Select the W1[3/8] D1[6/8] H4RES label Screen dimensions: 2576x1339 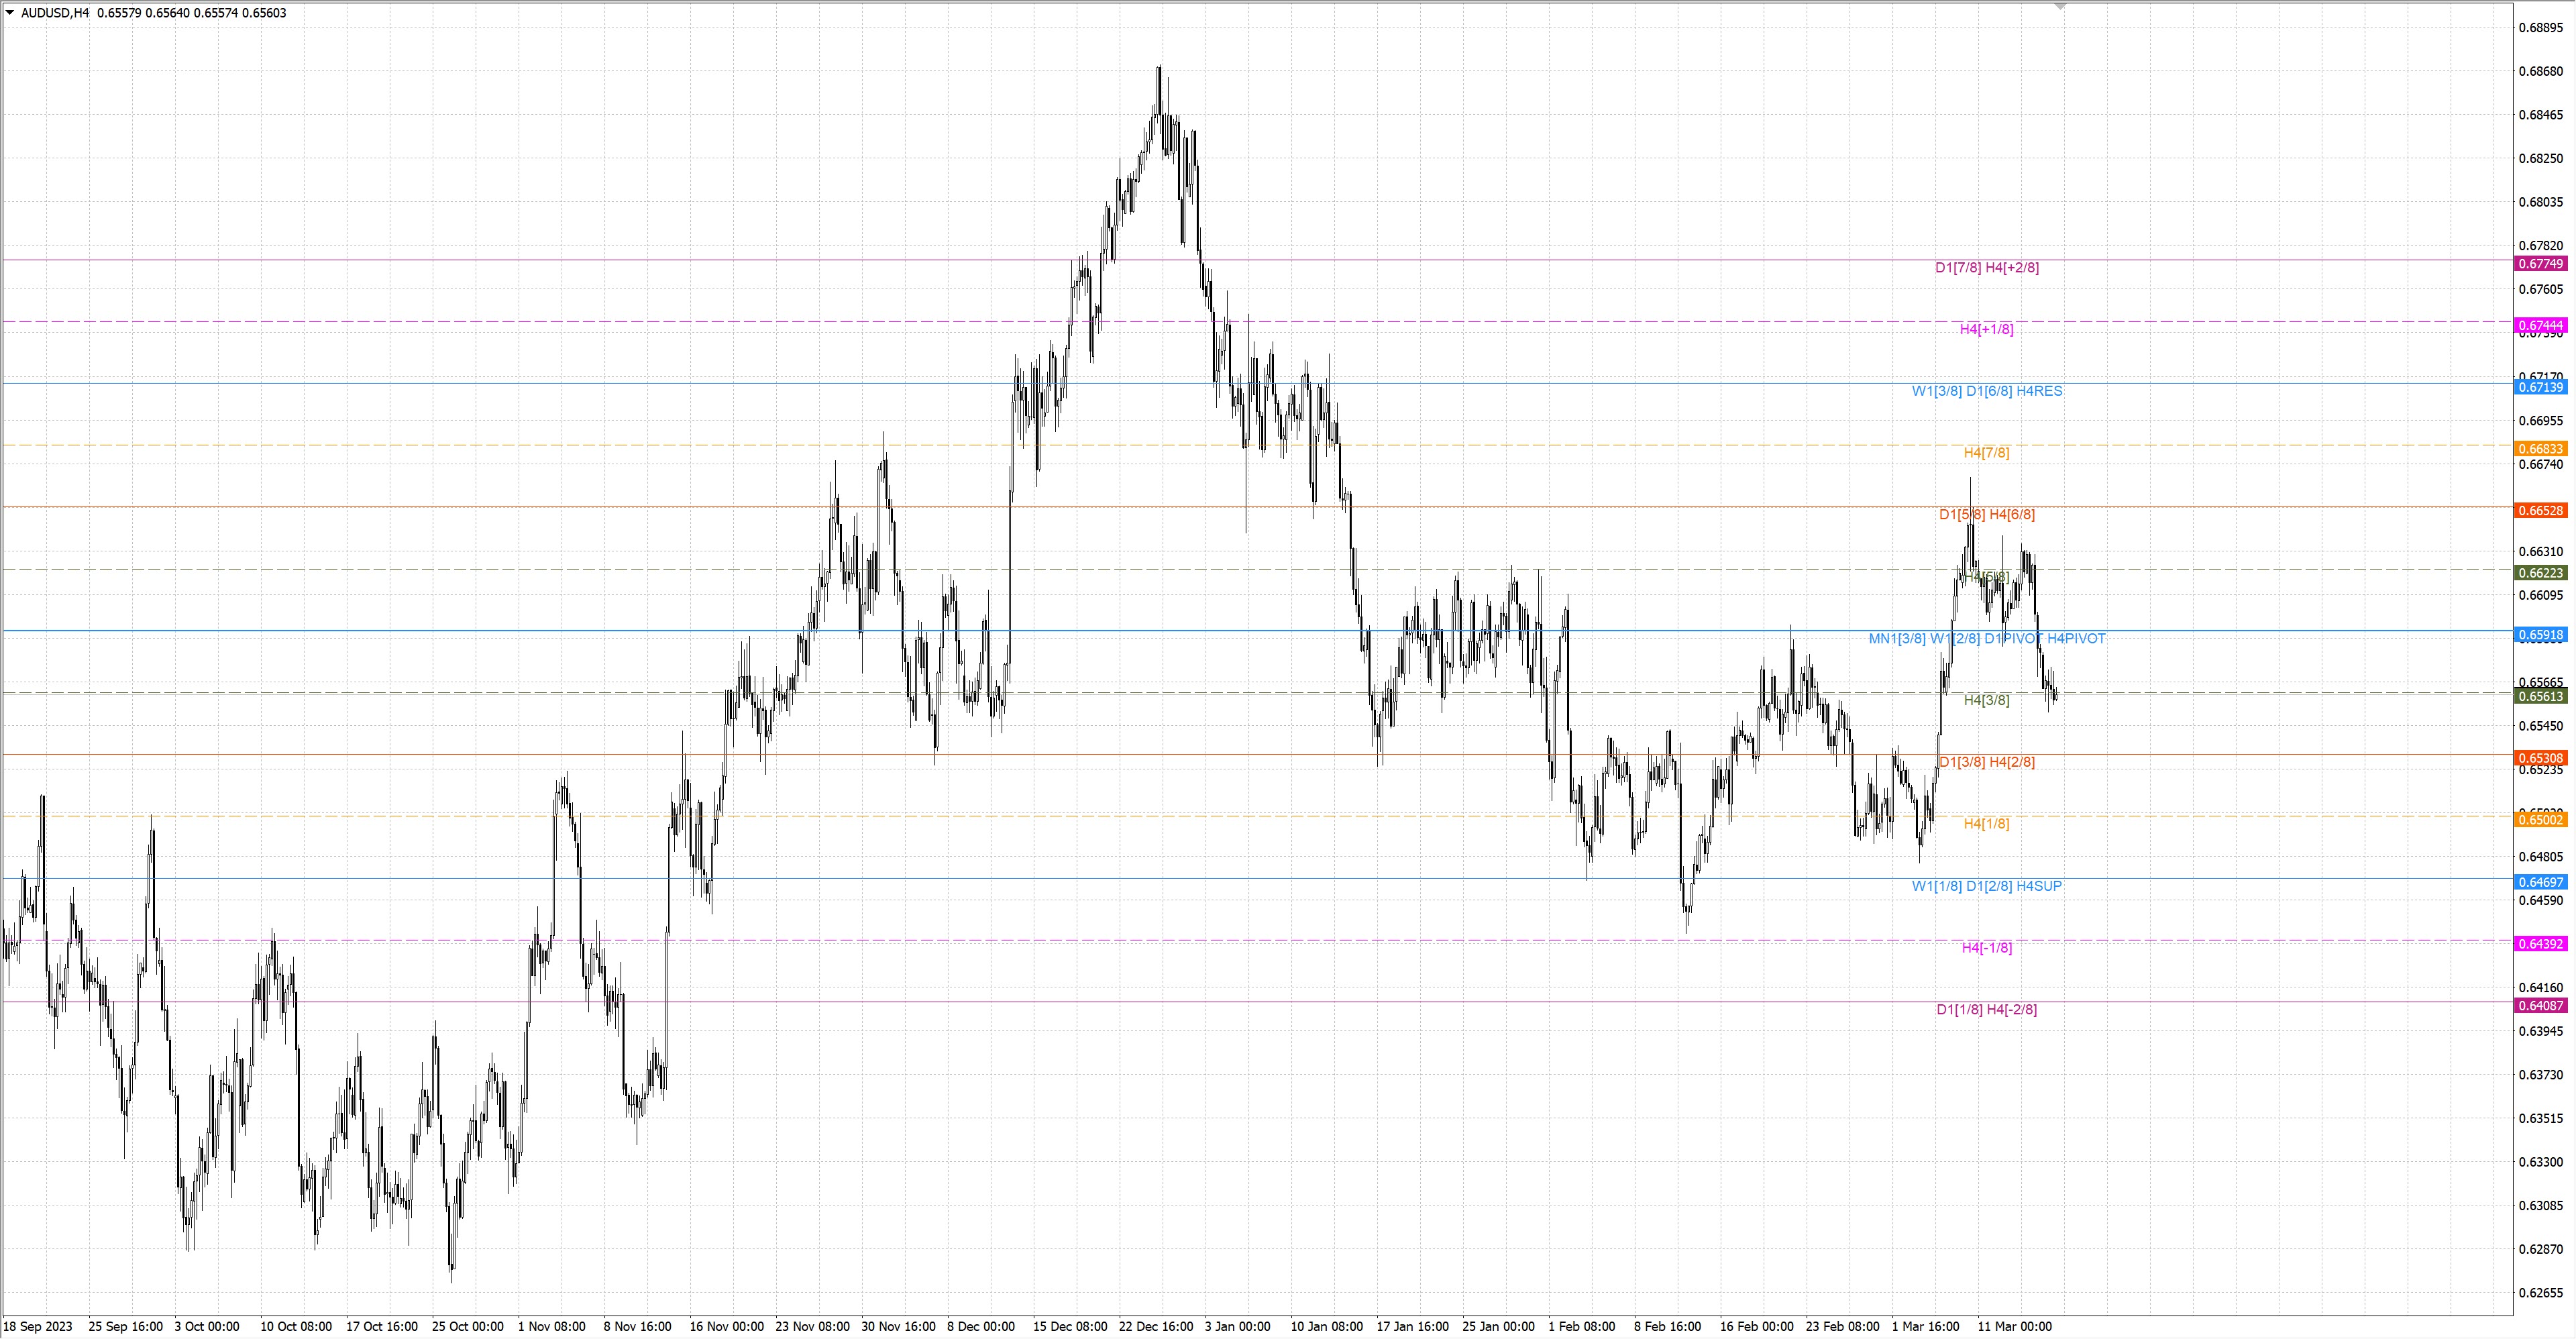[x=1986, y=391]
